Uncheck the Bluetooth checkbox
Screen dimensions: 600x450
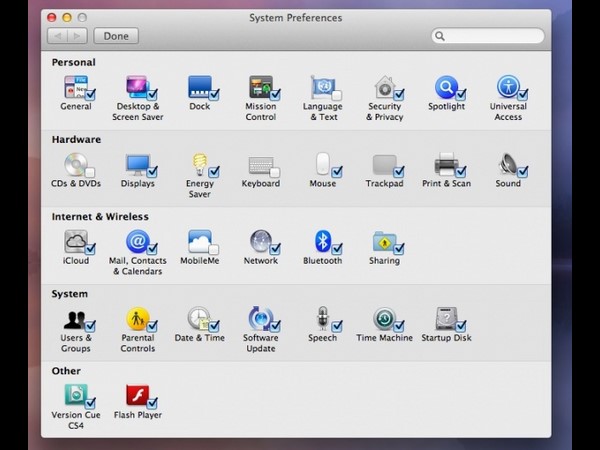[x=337, y=249]
